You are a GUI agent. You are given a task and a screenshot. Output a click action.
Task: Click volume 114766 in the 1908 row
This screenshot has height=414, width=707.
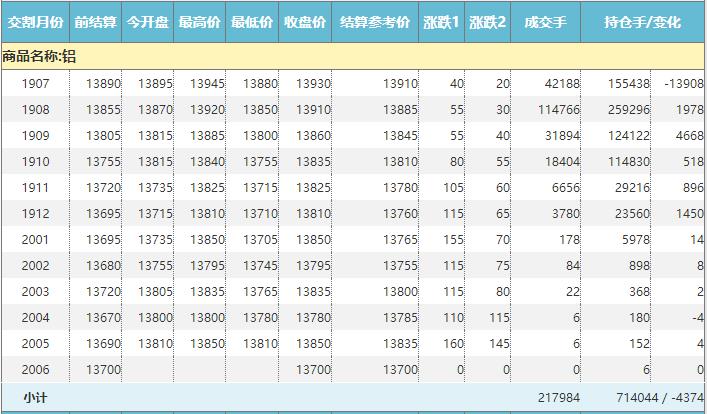point(558,110)
